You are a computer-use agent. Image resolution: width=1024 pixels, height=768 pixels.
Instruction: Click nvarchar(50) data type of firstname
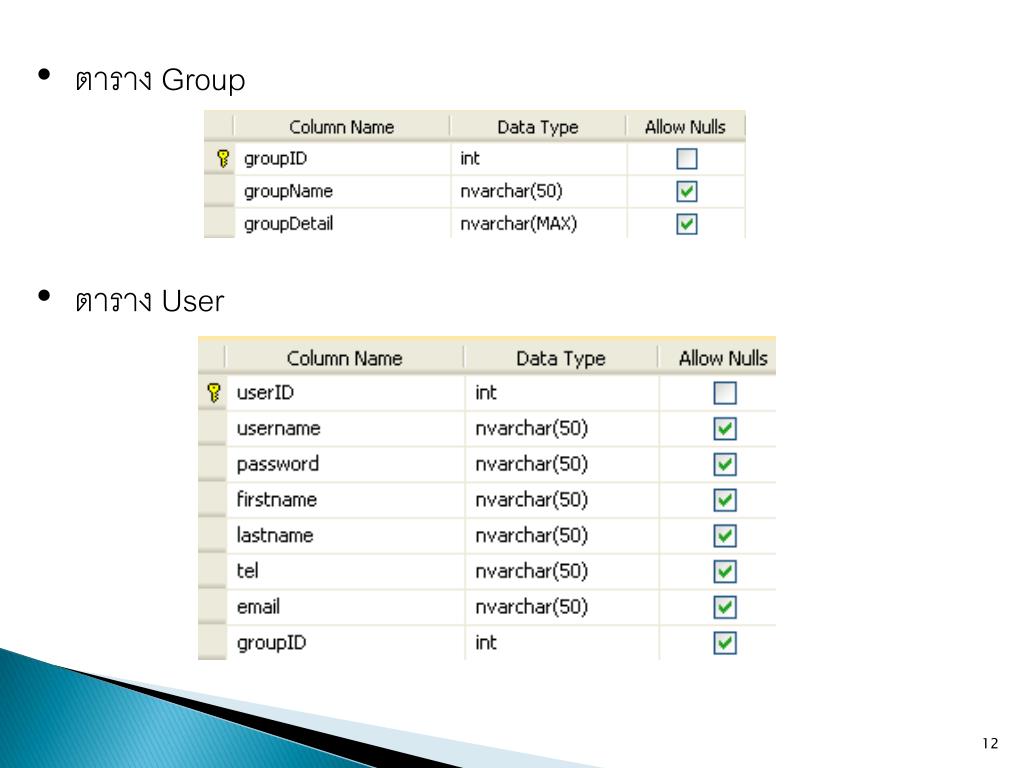tap(562, 500)
